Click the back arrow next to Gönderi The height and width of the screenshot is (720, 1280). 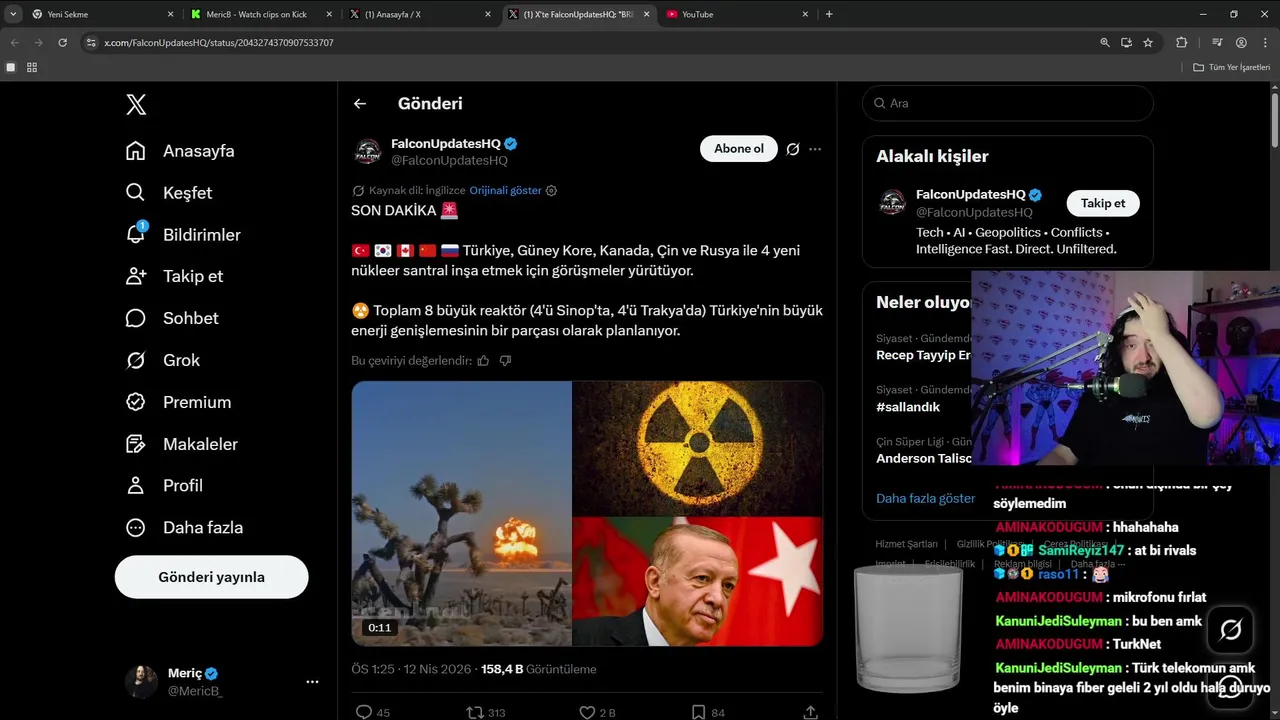point(360,104)
